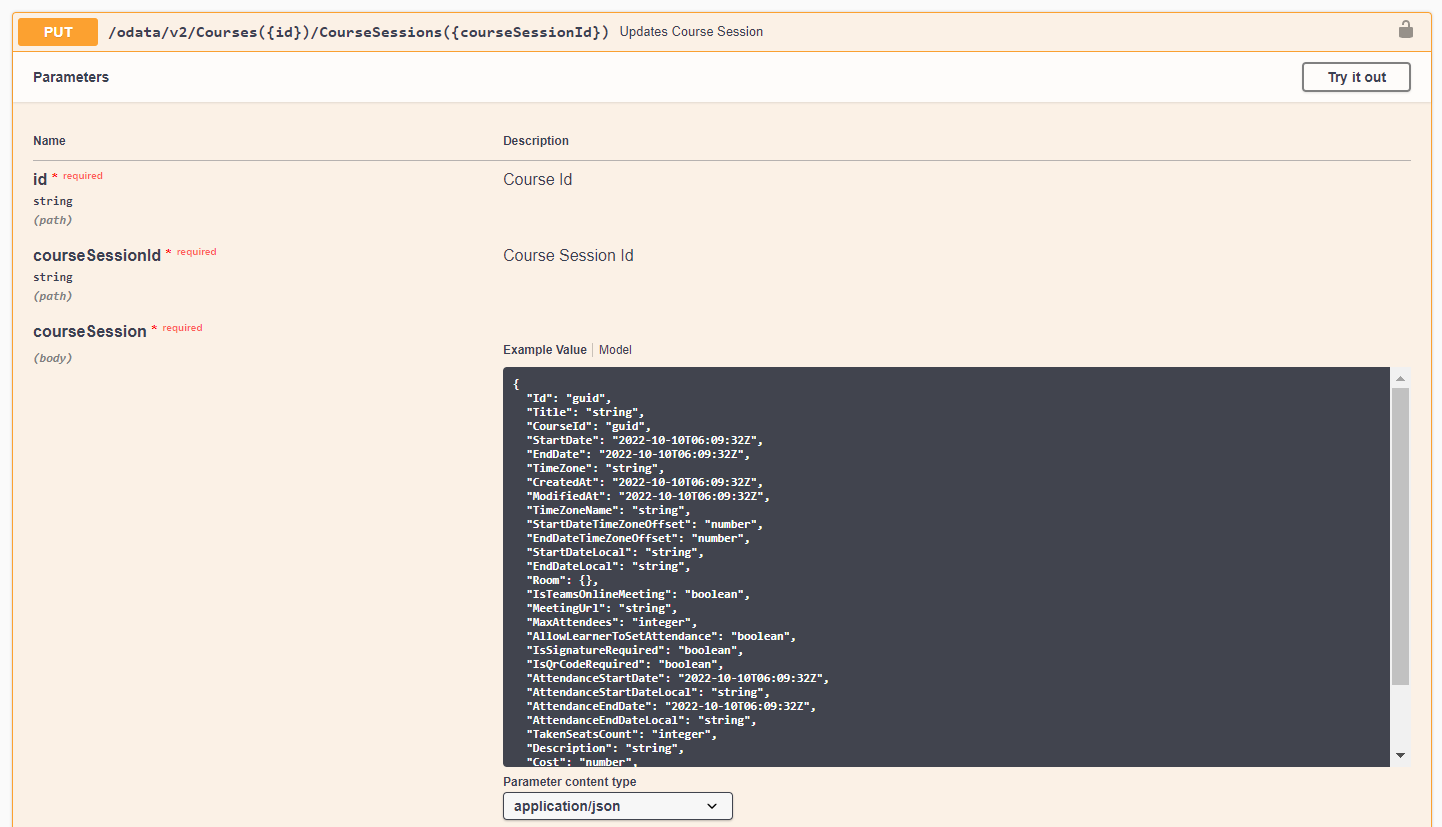This screenshot has height=827, width=1442.
Task: Click the authorization padlock icon
Action: [x=1405, y=30]
